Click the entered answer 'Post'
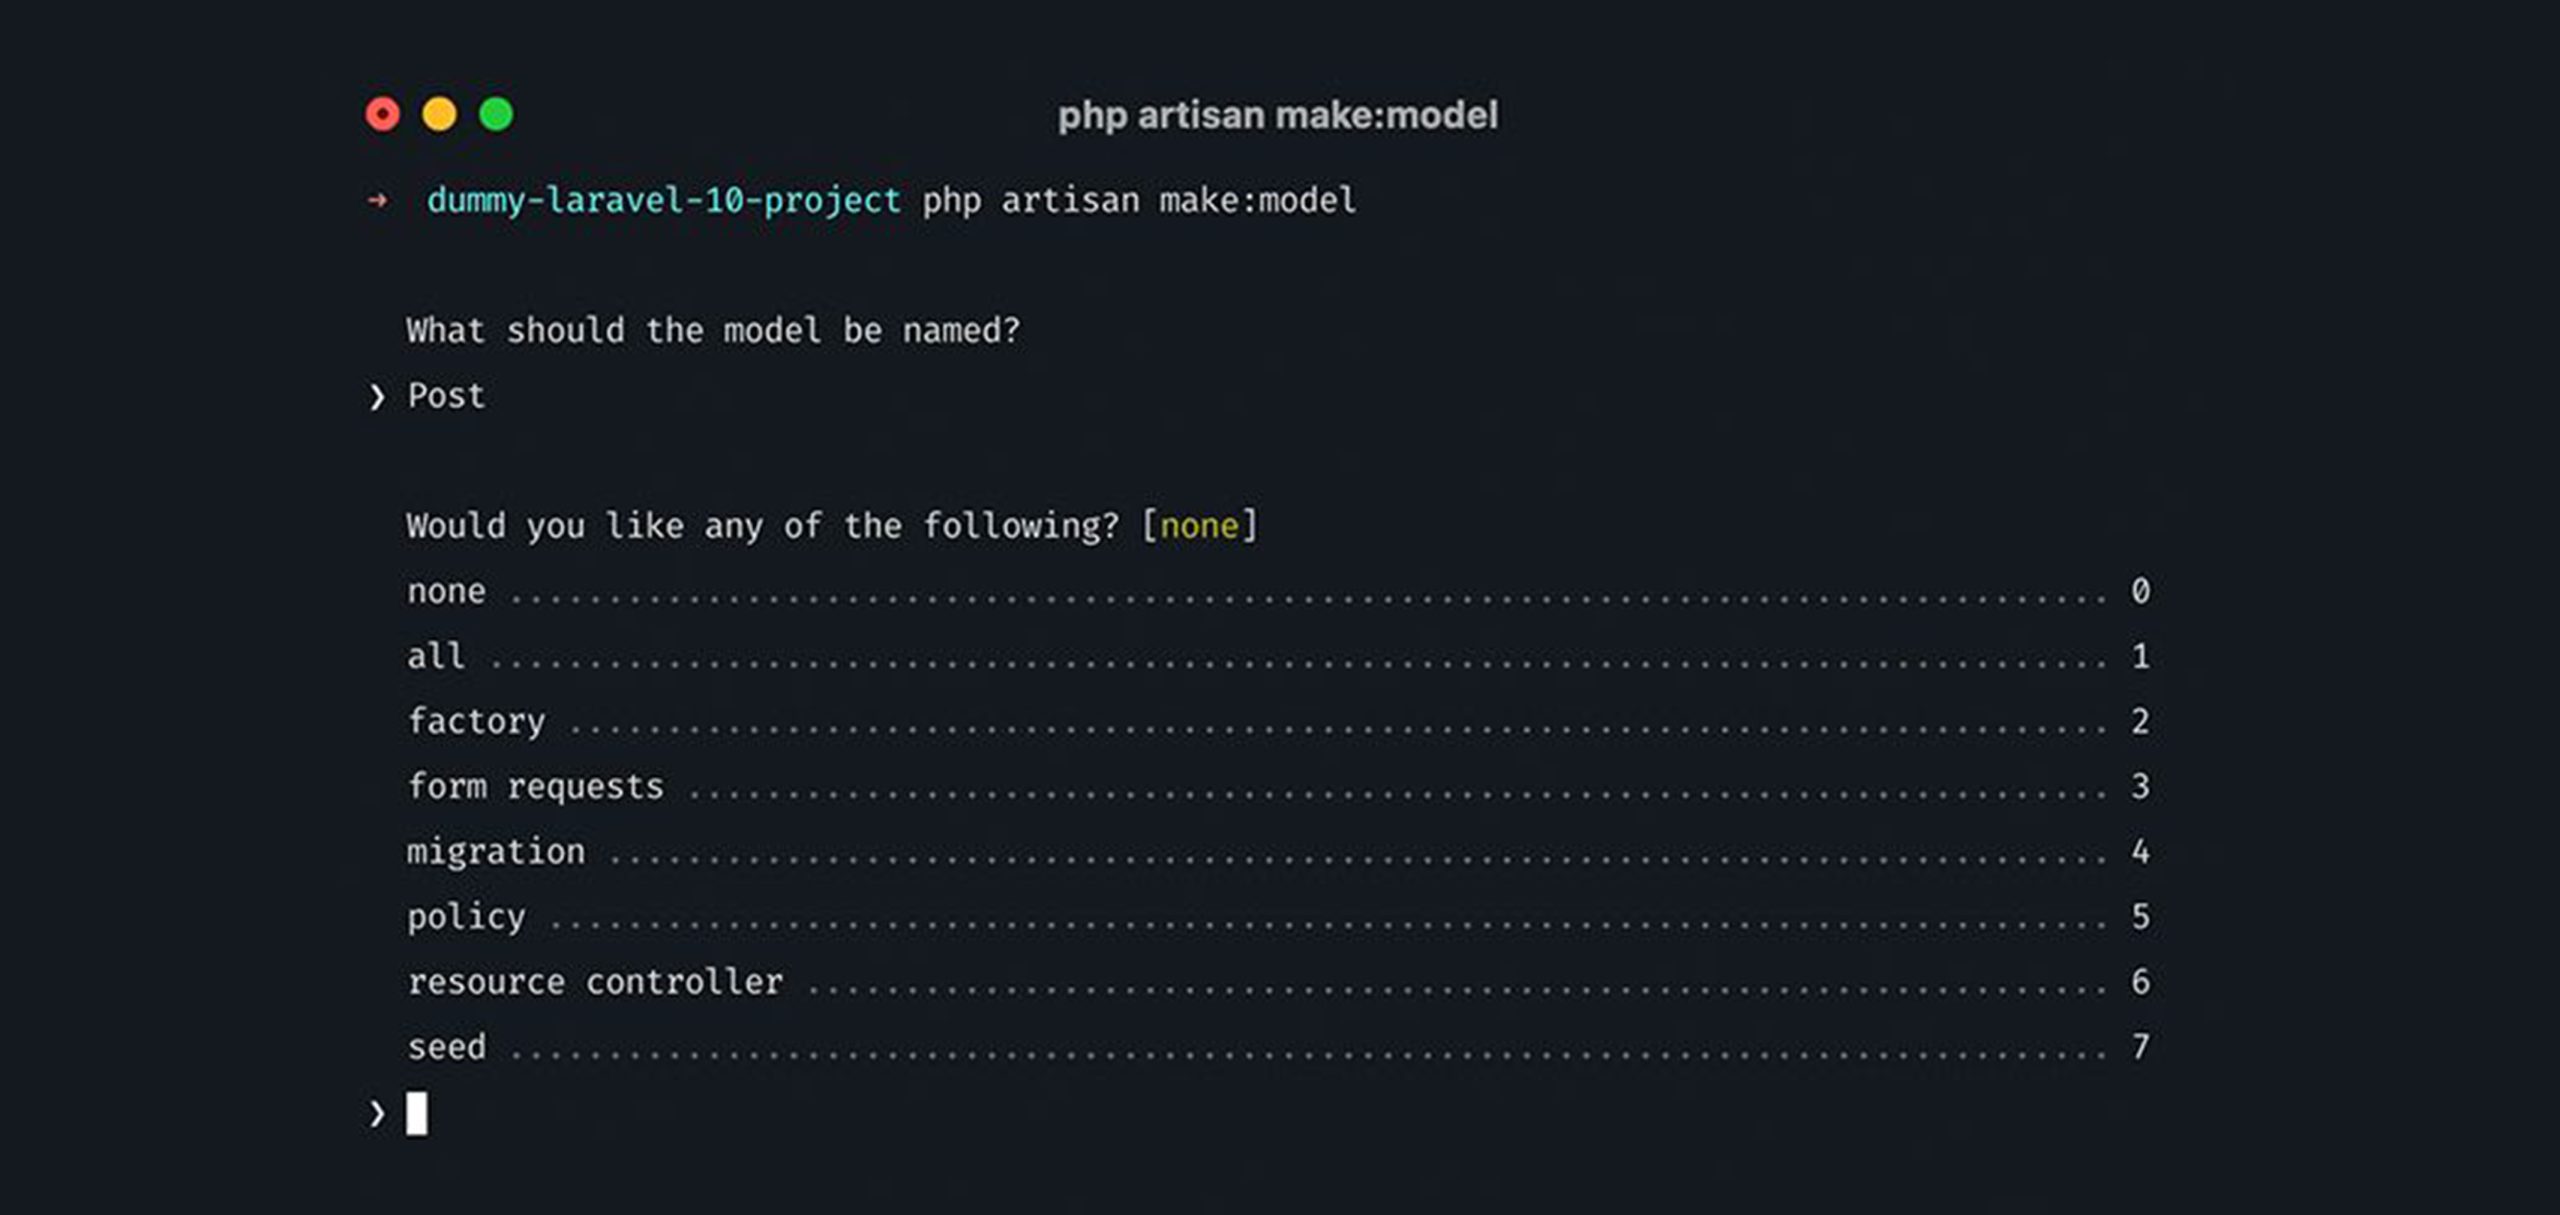The width and height of the screenshot is (2560, 1215). point(446,396)
